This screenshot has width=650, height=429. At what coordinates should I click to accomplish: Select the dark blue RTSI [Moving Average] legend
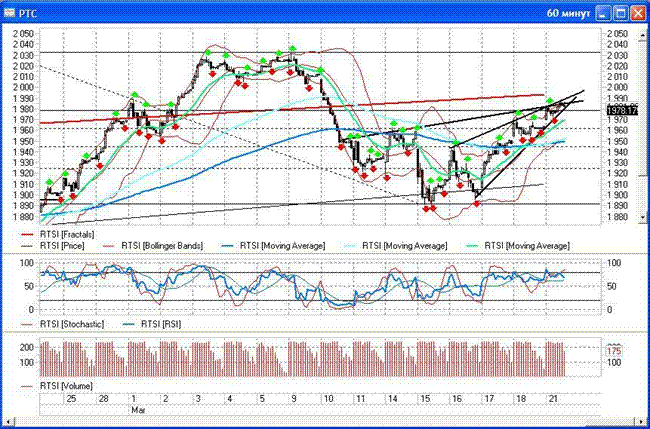click(x=273, y=245)
